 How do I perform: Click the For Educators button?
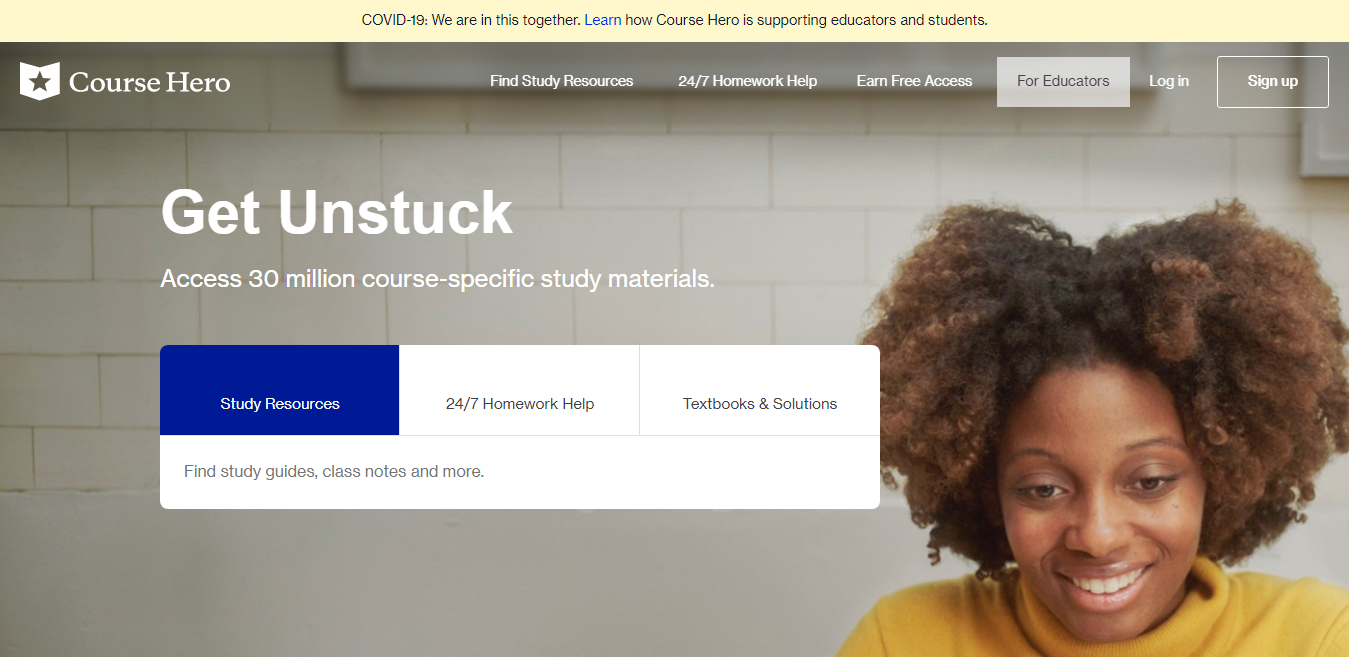pyautogui.click(x=1063, y=82)
